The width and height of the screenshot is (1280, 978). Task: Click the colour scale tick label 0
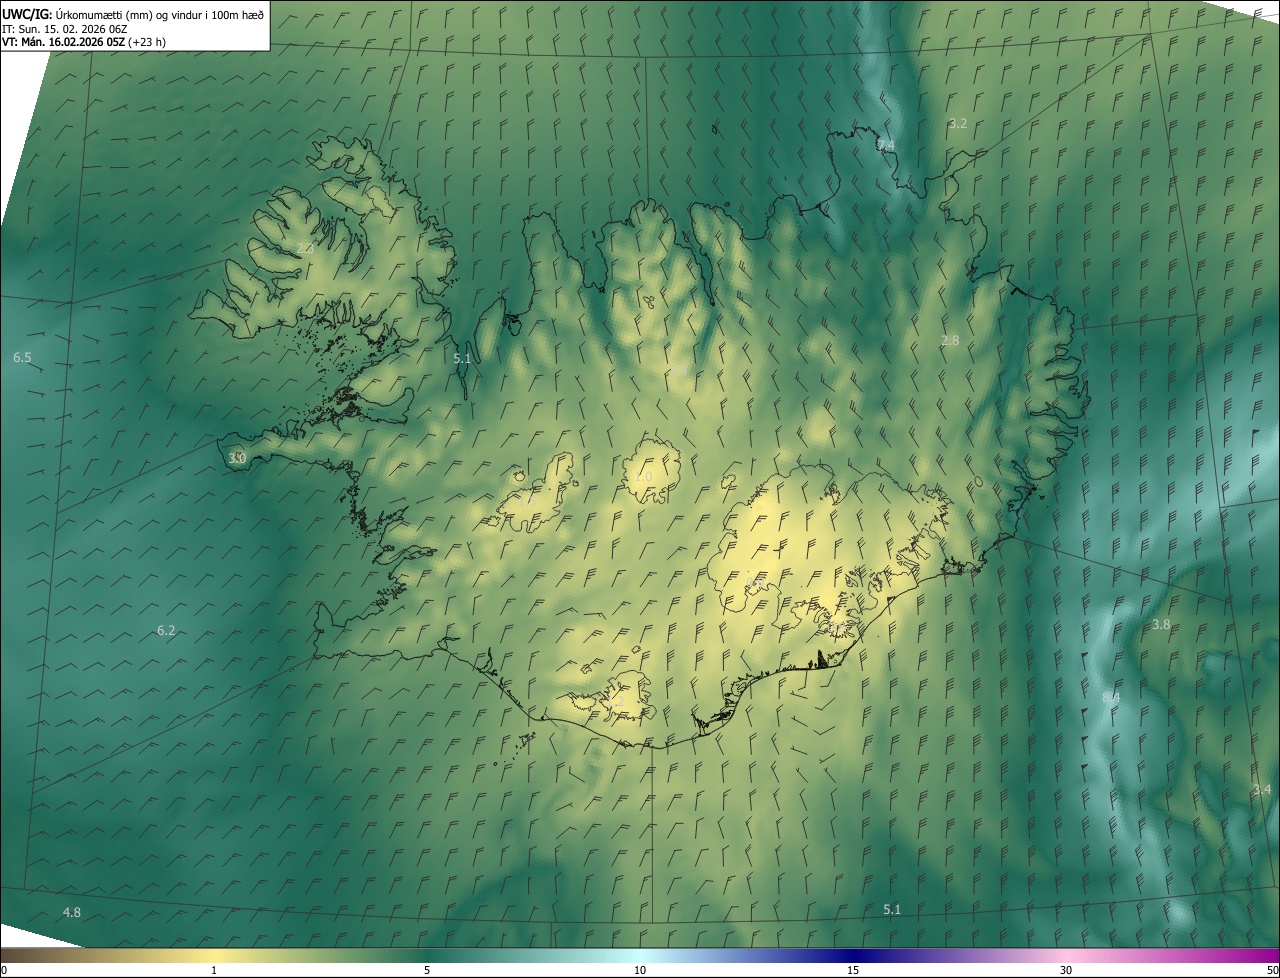coord(4,970)
